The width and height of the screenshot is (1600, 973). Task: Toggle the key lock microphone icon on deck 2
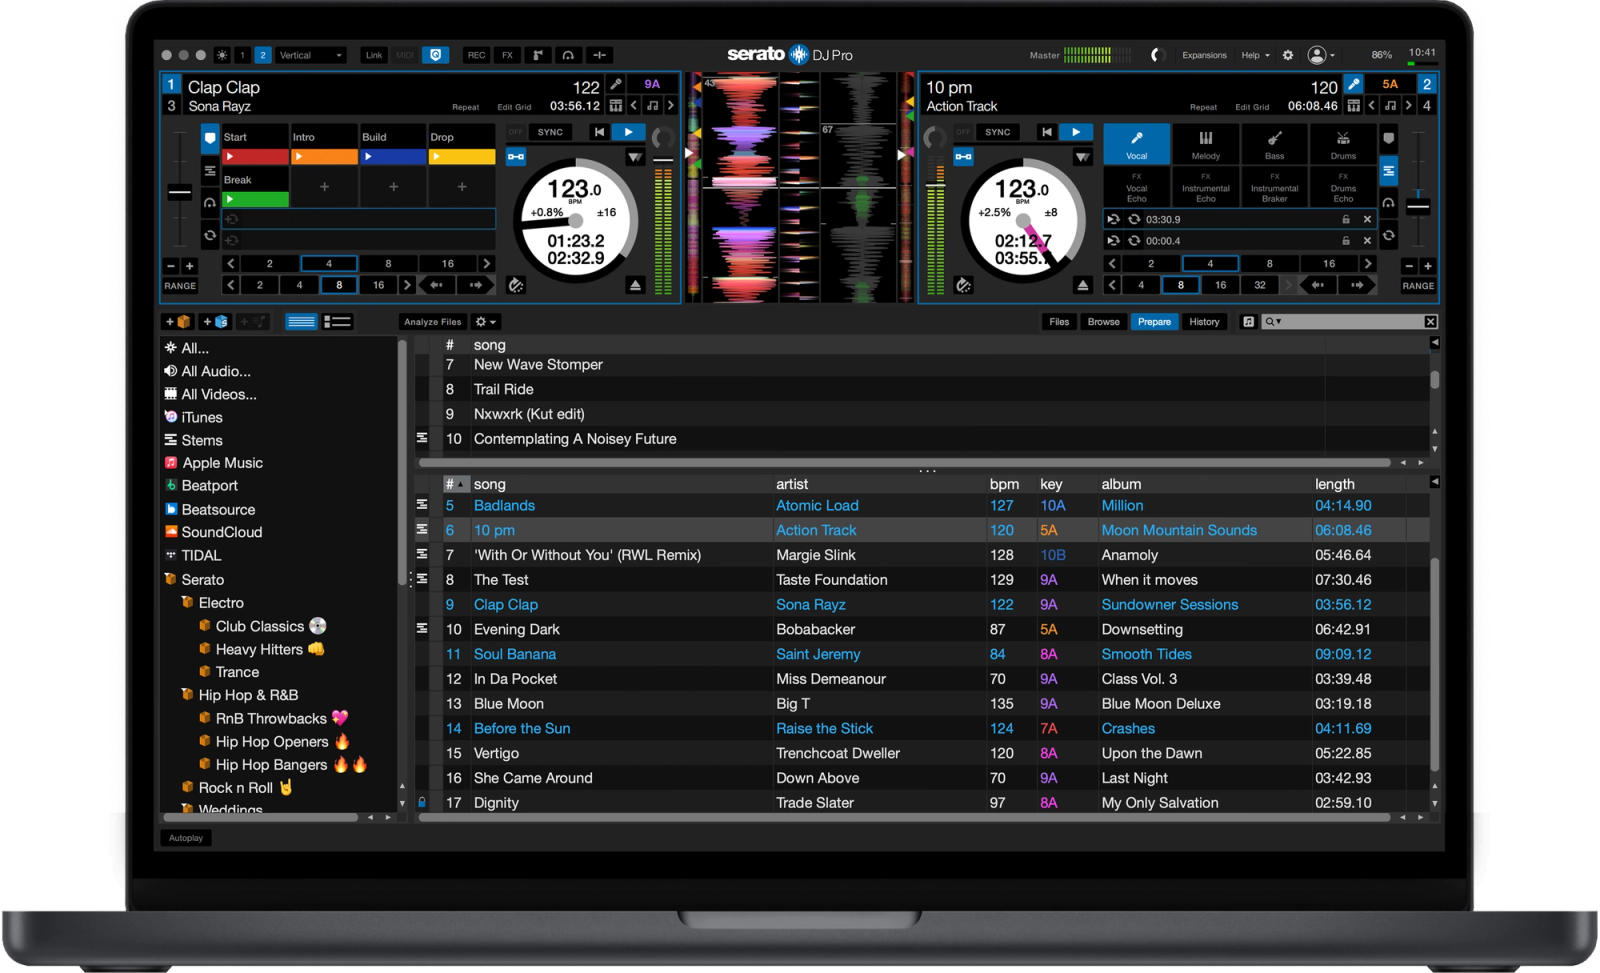(1353, 84)
